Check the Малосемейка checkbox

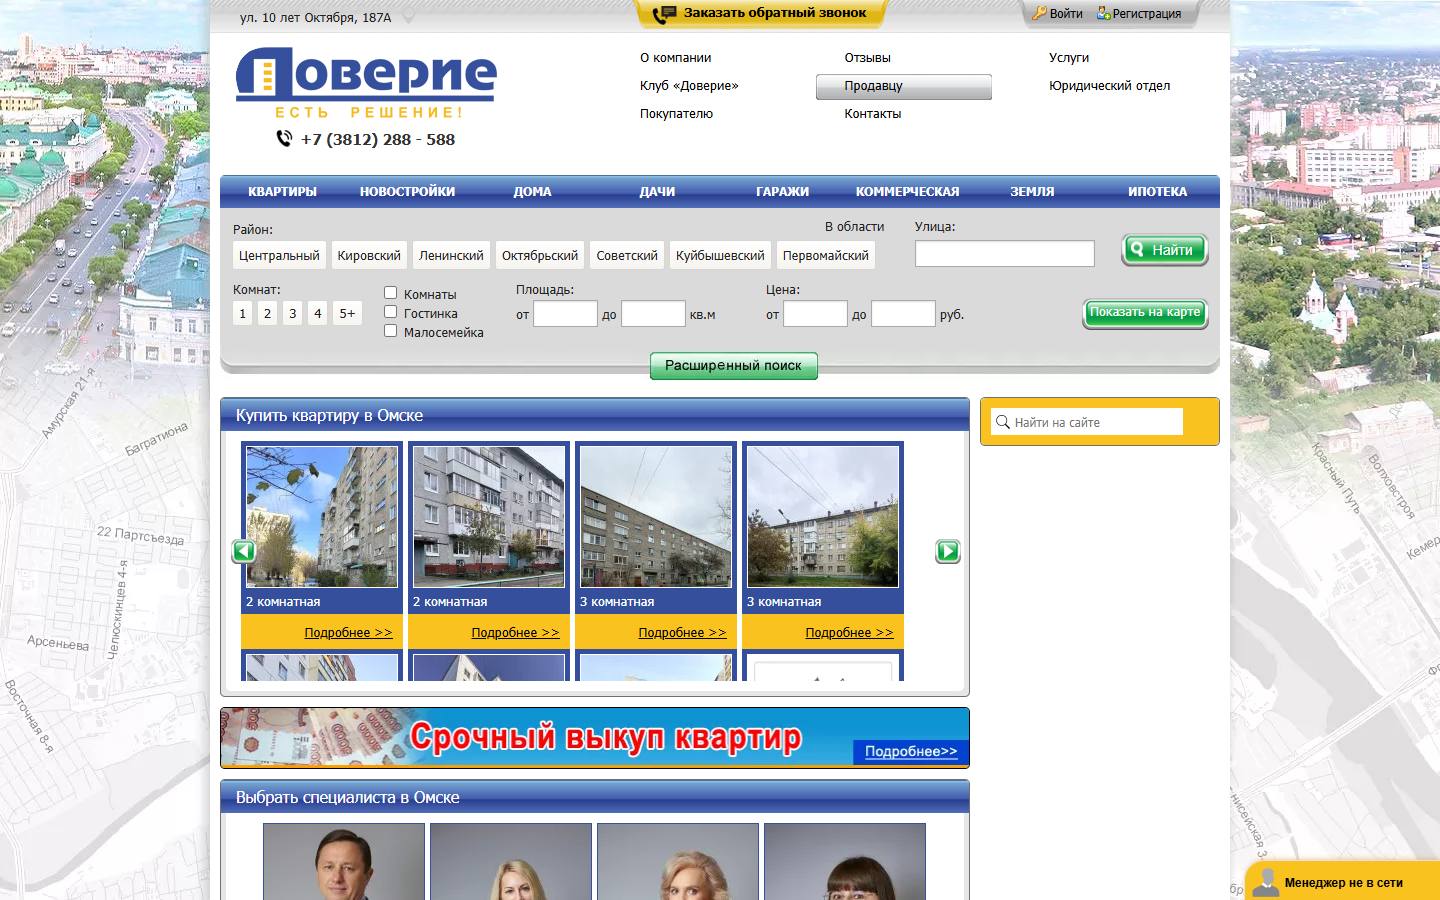391,331
